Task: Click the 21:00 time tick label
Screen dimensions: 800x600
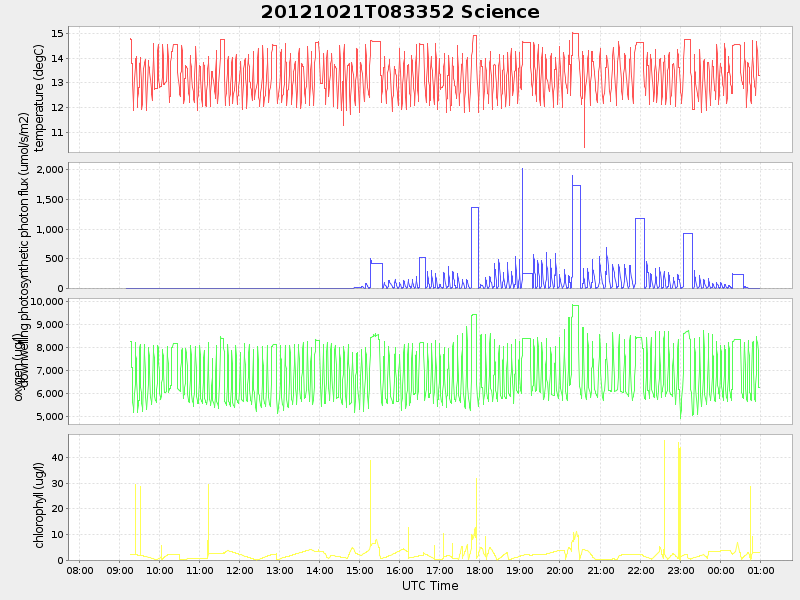Action: click(x=601, y=570)
